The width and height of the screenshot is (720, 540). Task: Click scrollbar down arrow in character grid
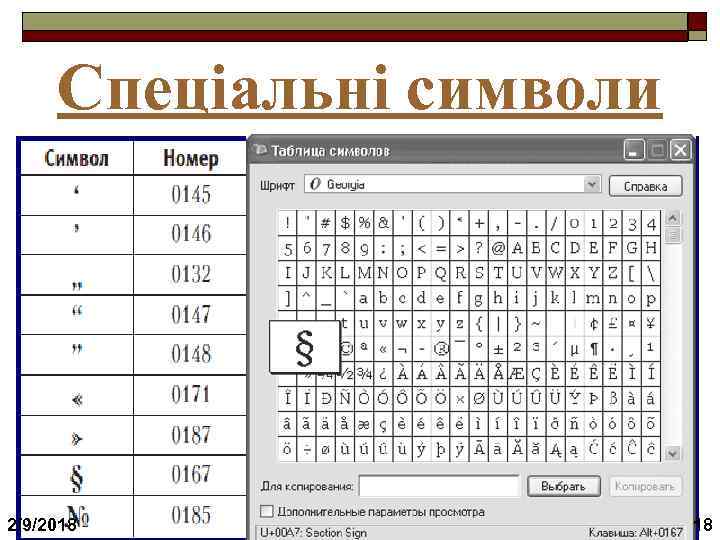click(x=672, y=454)
